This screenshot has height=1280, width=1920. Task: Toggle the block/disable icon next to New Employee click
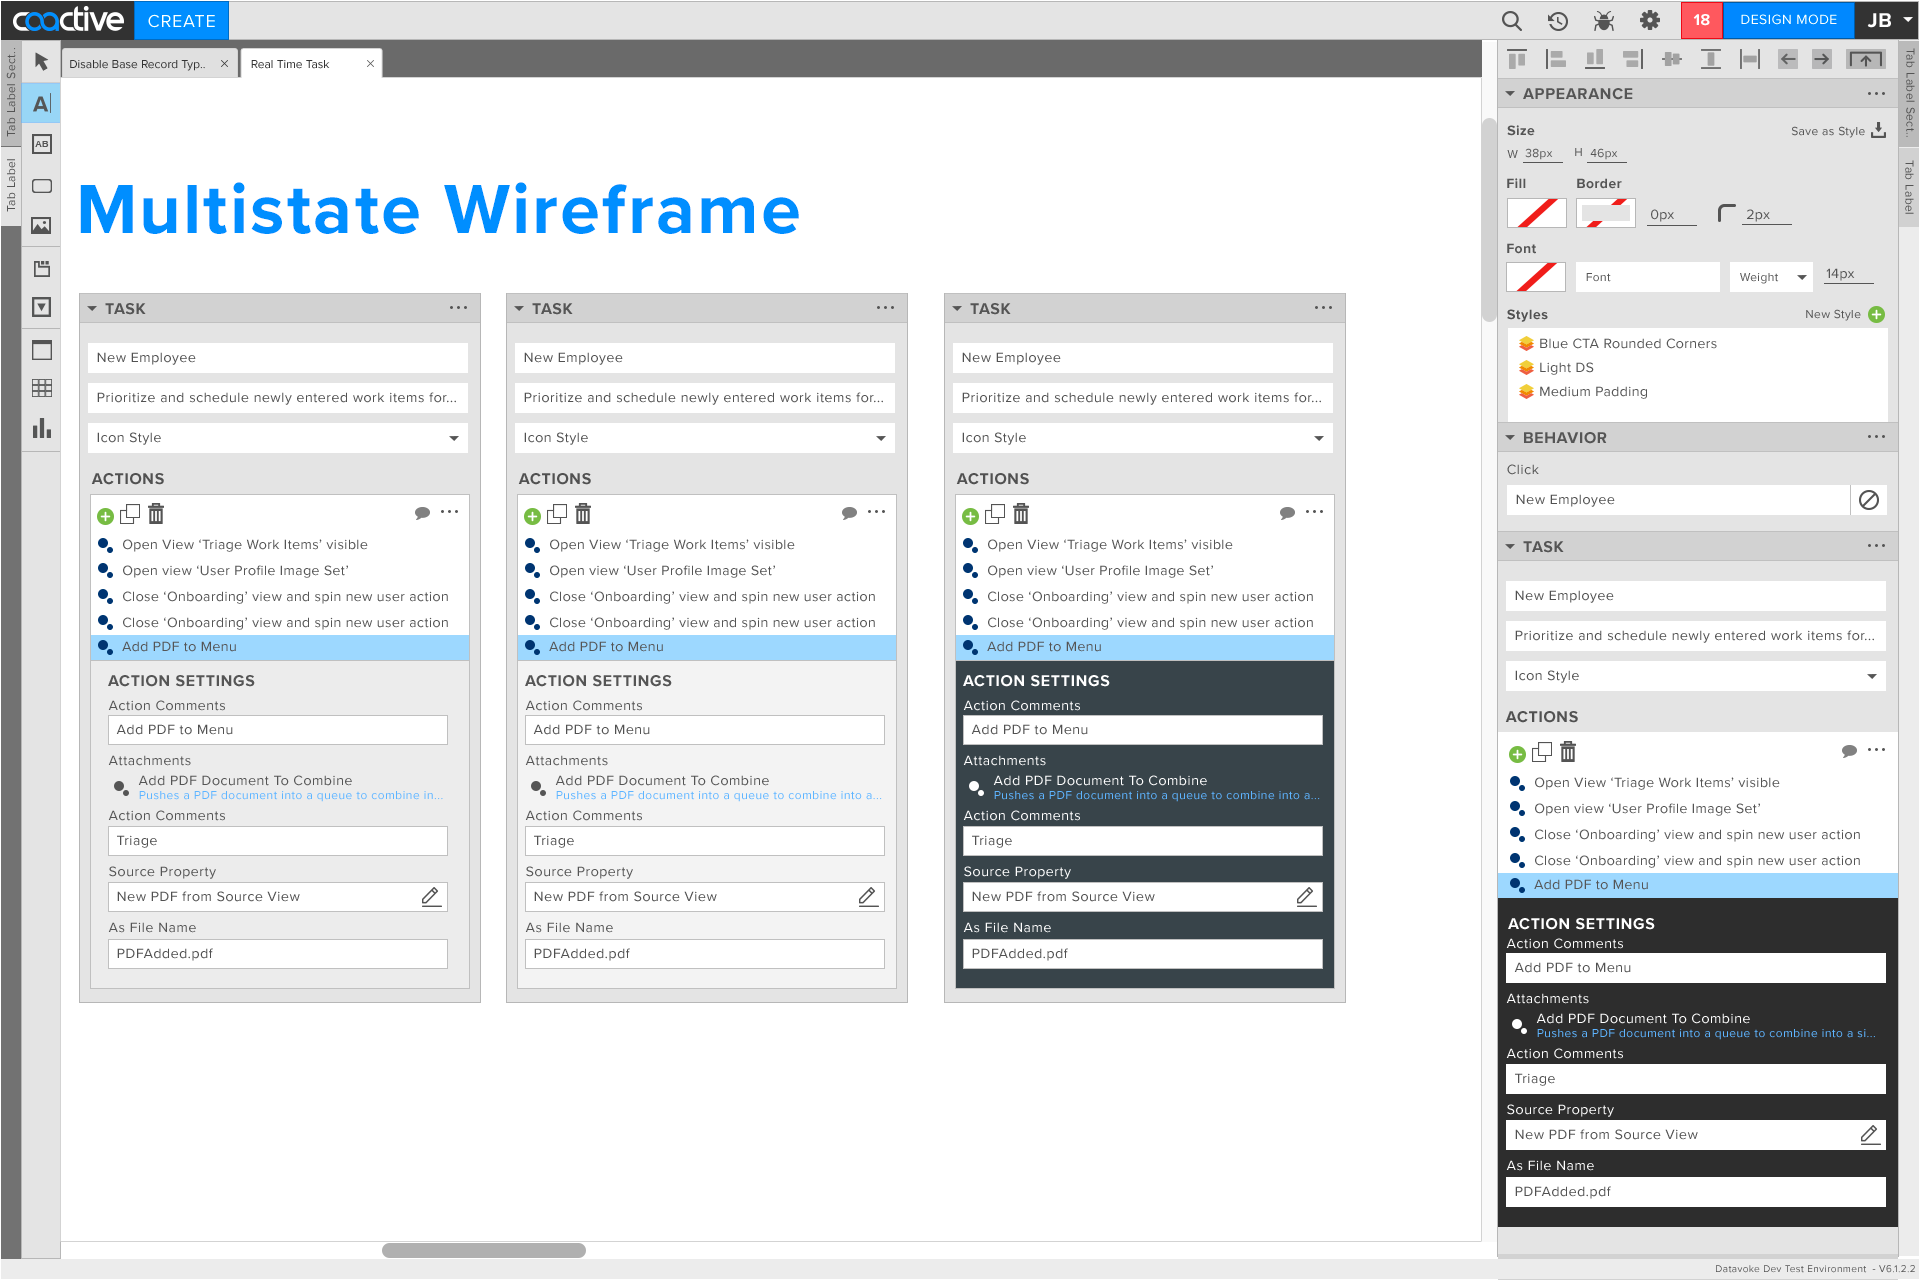(1869, 500)
